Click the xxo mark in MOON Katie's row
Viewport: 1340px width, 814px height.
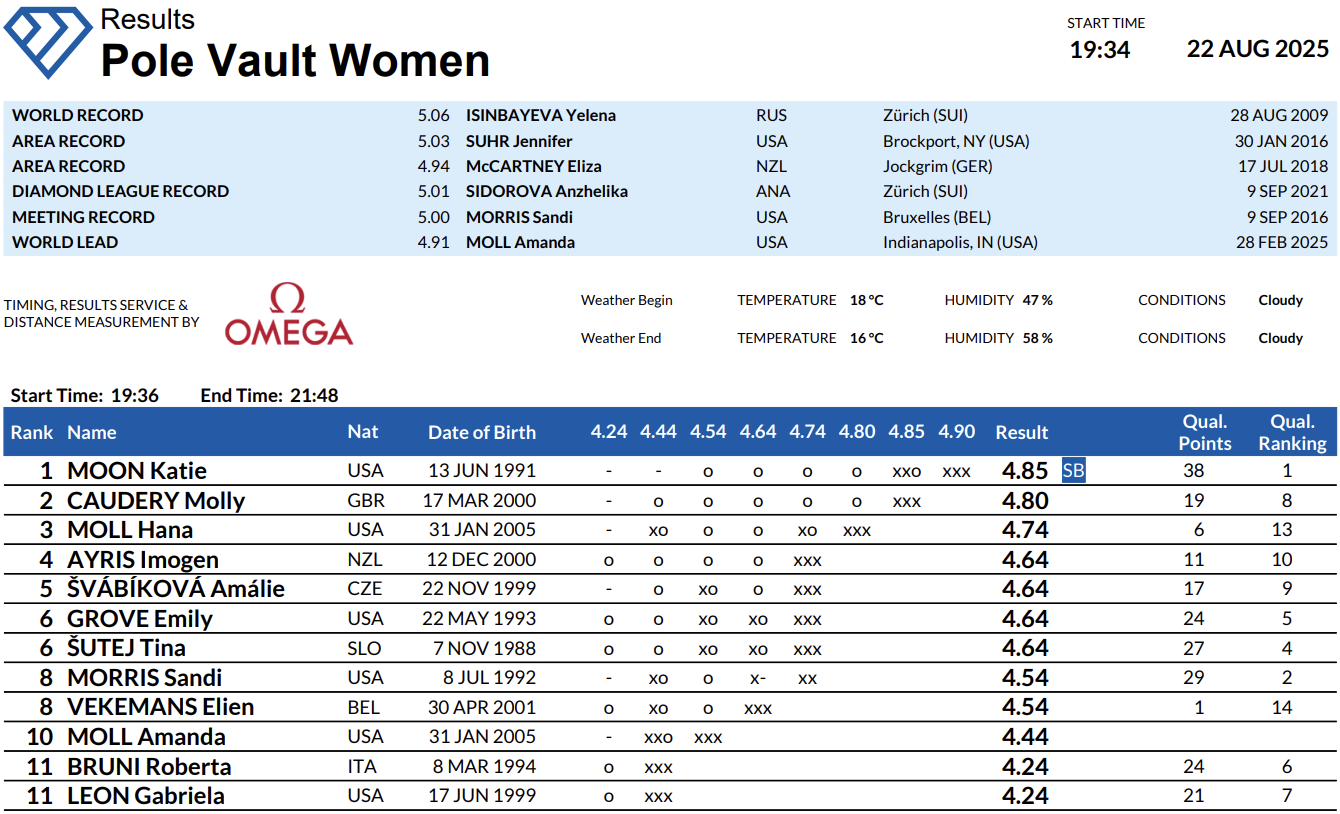906,471
